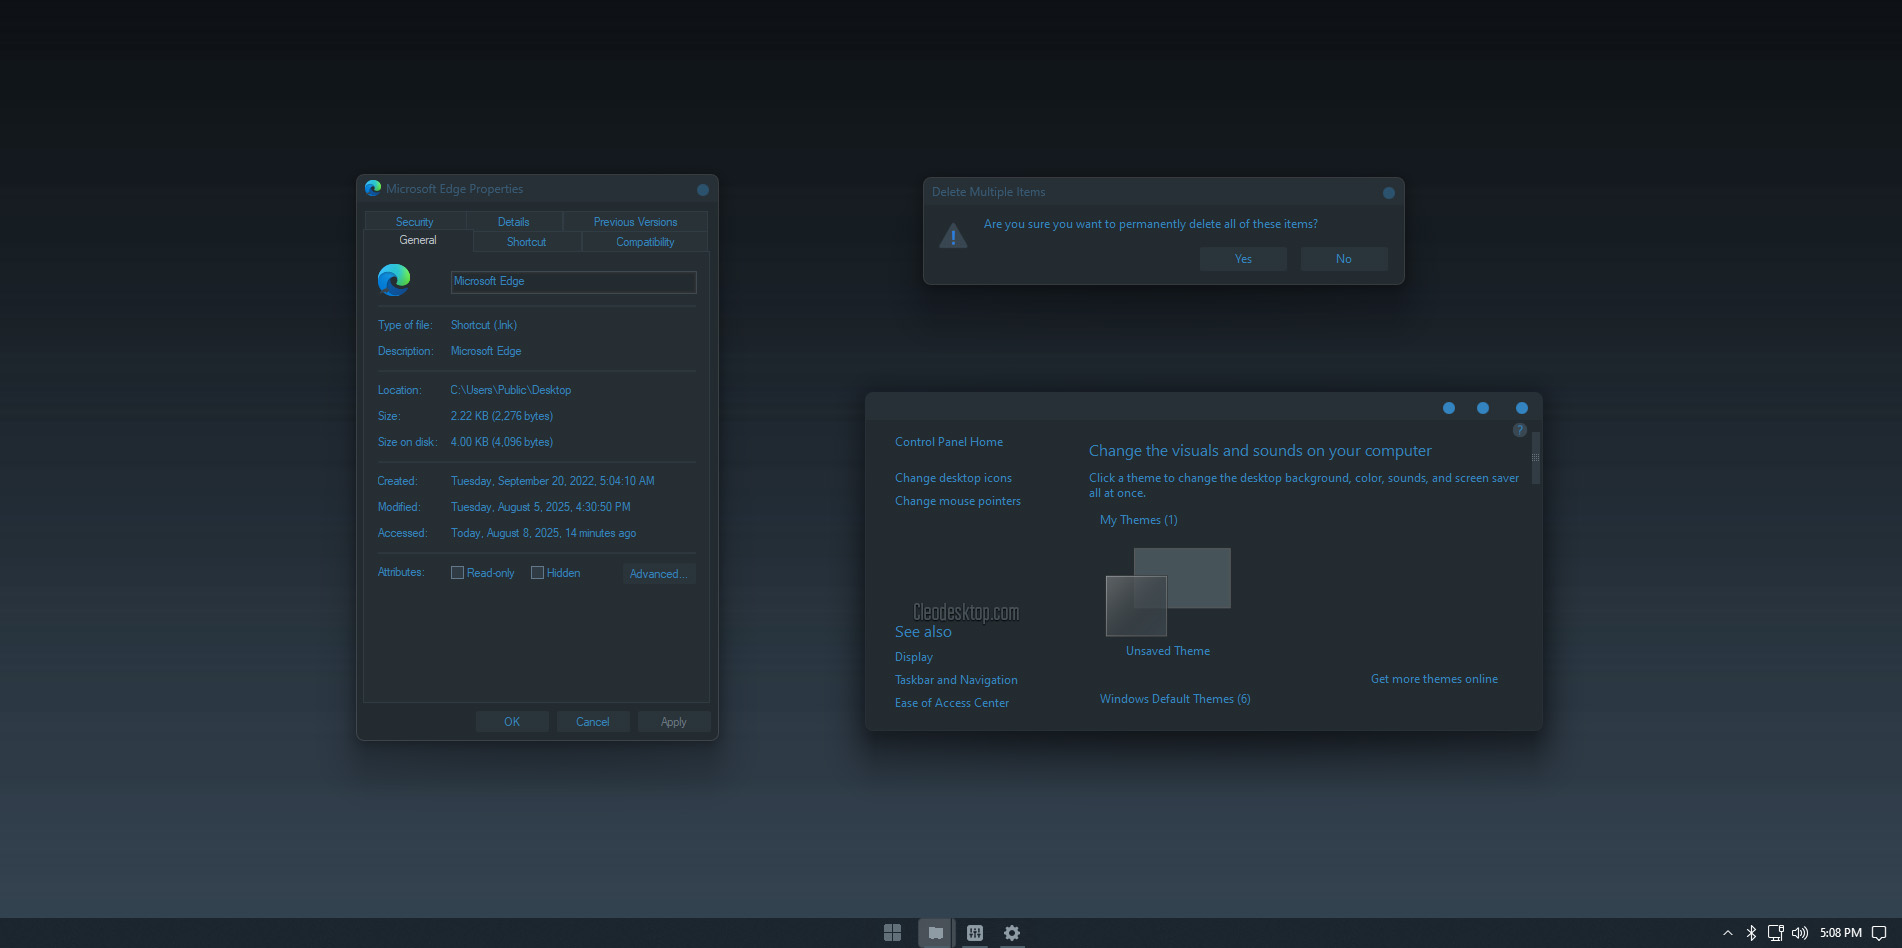
Task: Close the Delete Multiple Items dialog
Action: point(1389,193)
